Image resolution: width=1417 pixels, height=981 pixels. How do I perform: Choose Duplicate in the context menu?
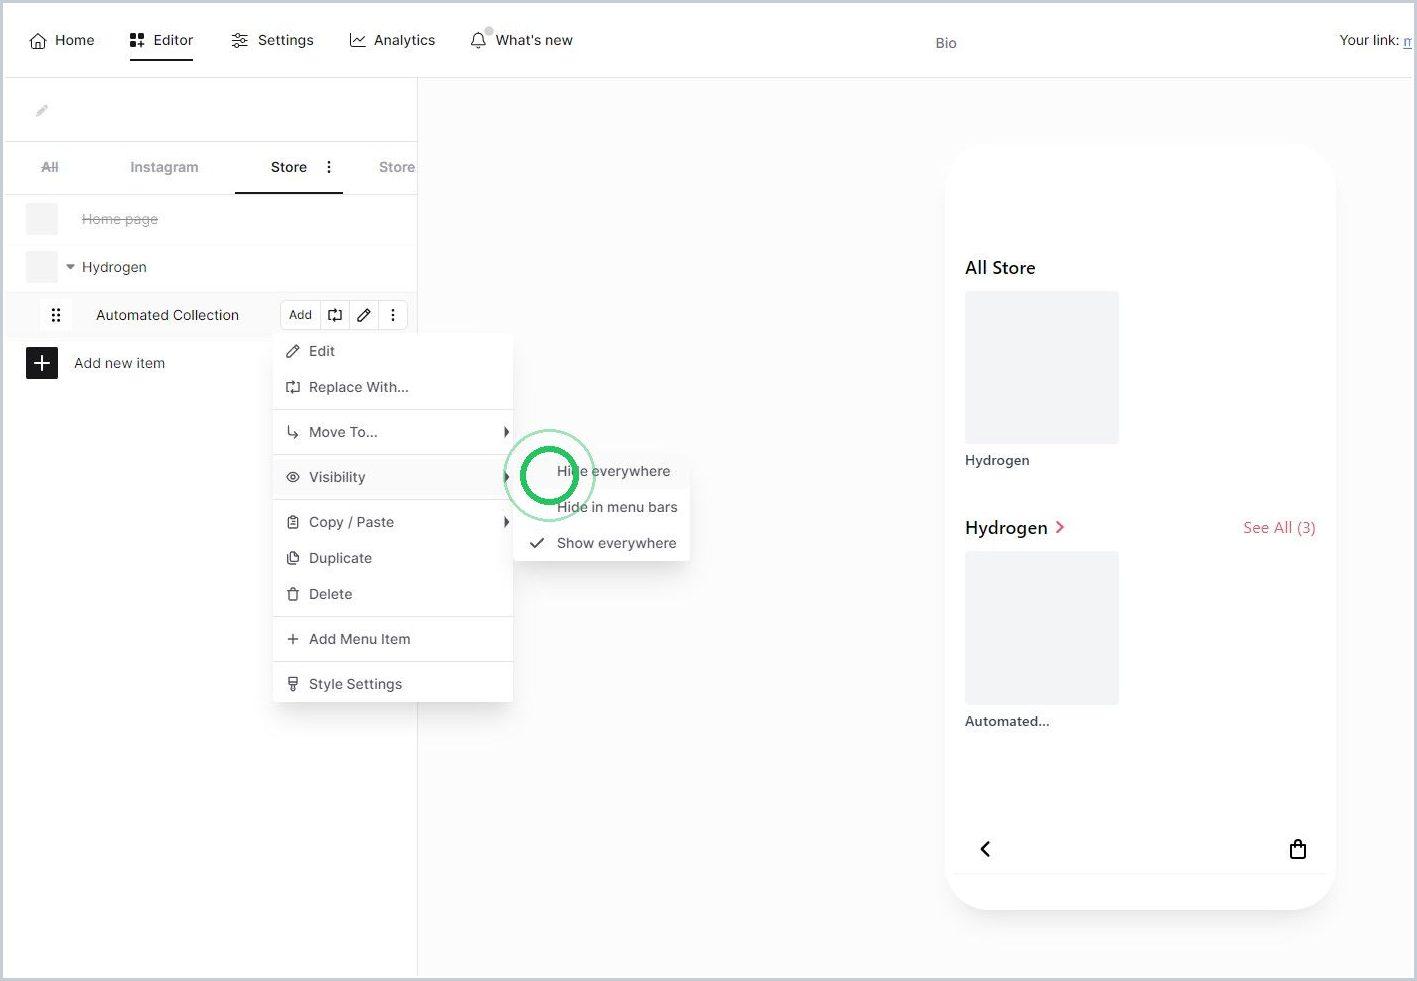click(393, 558)
